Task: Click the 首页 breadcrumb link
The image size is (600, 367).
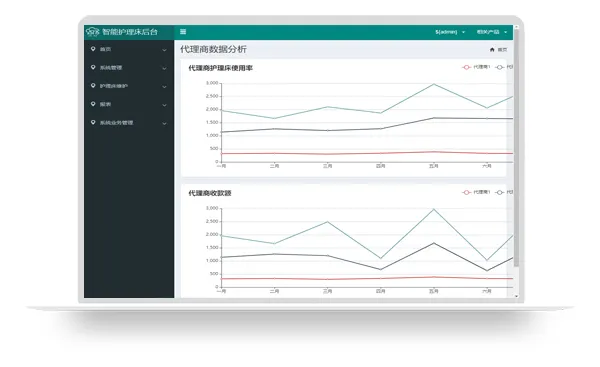Action: 502,49
